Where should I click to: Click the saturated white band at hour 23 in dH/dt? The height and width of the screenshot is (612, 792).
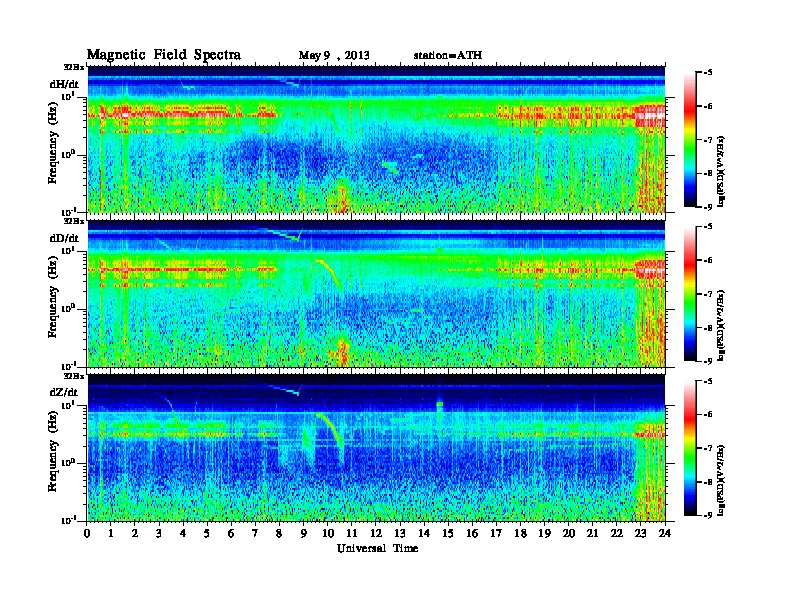pos(650,116)
